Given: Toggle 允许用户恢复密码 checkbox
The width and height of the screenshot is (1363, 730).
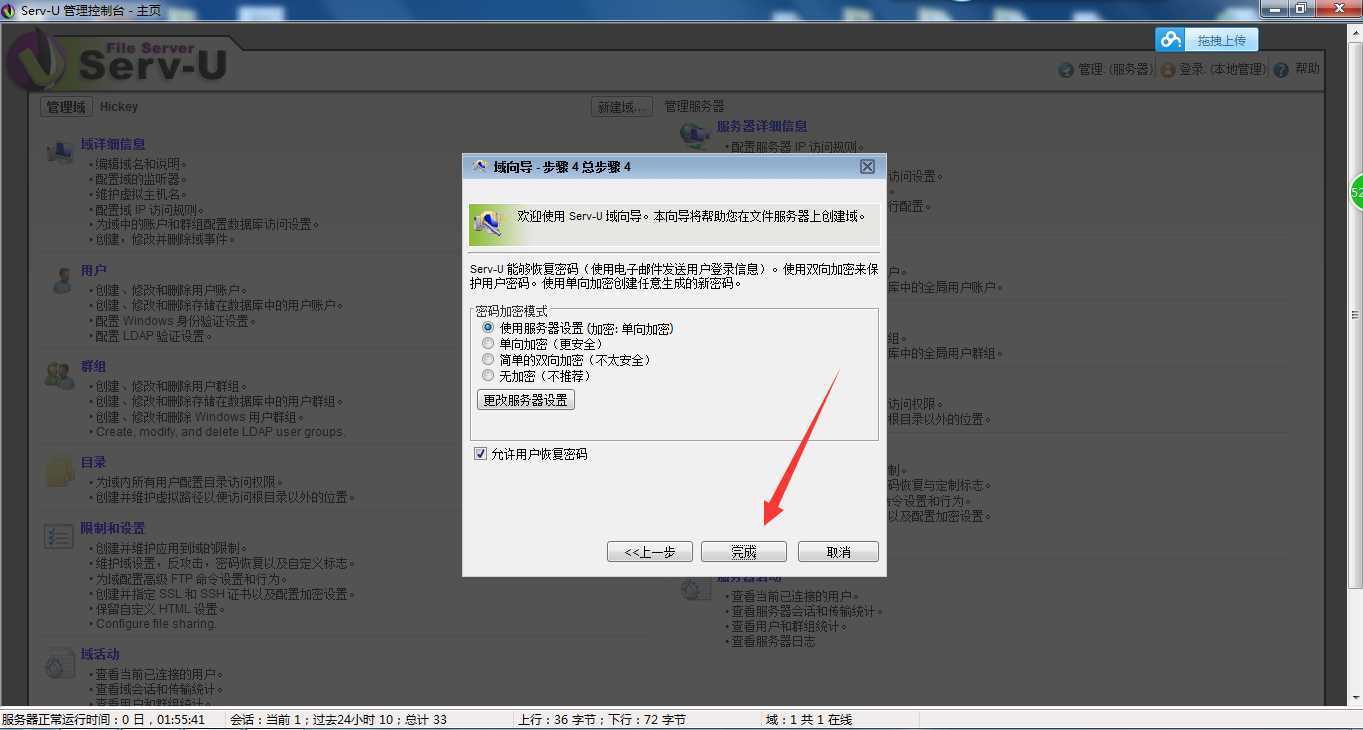Looking at the screenshot, I should click(x=481, y=454).
